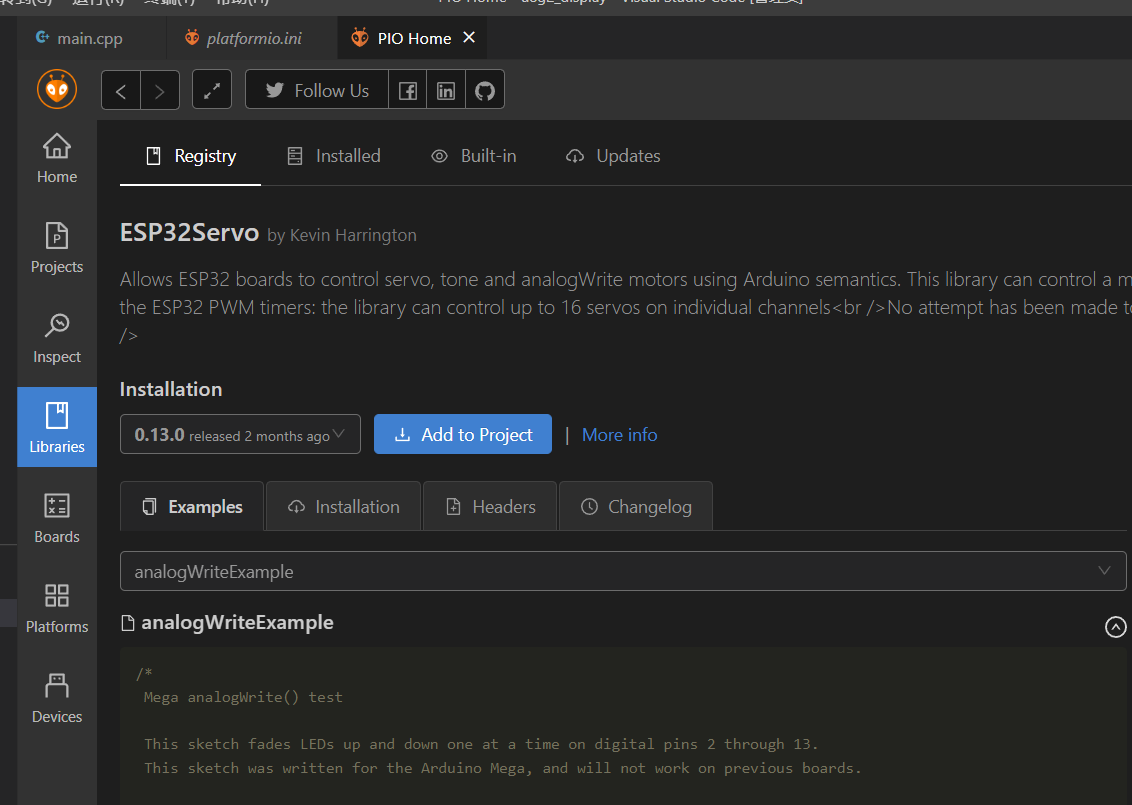Open Platforms in the sidebar
The width and height of the screenshot is (1132, 805).
pos(57,608)
